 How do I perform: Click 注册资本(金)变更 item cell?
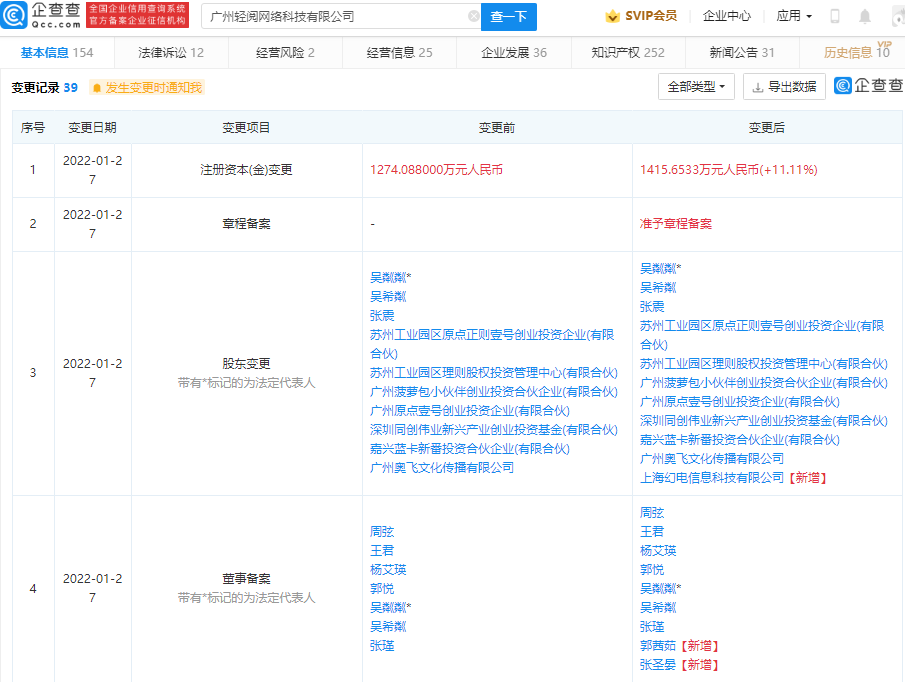click(246, 170)
